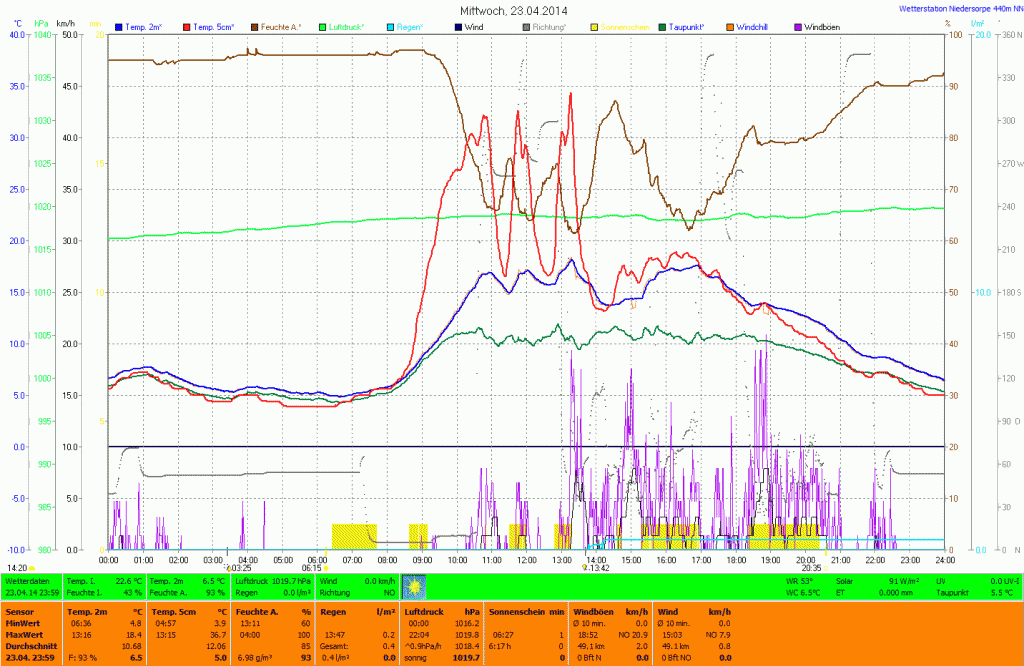
Task: Click the 20:35 sunset time marker
Action: 810,568
